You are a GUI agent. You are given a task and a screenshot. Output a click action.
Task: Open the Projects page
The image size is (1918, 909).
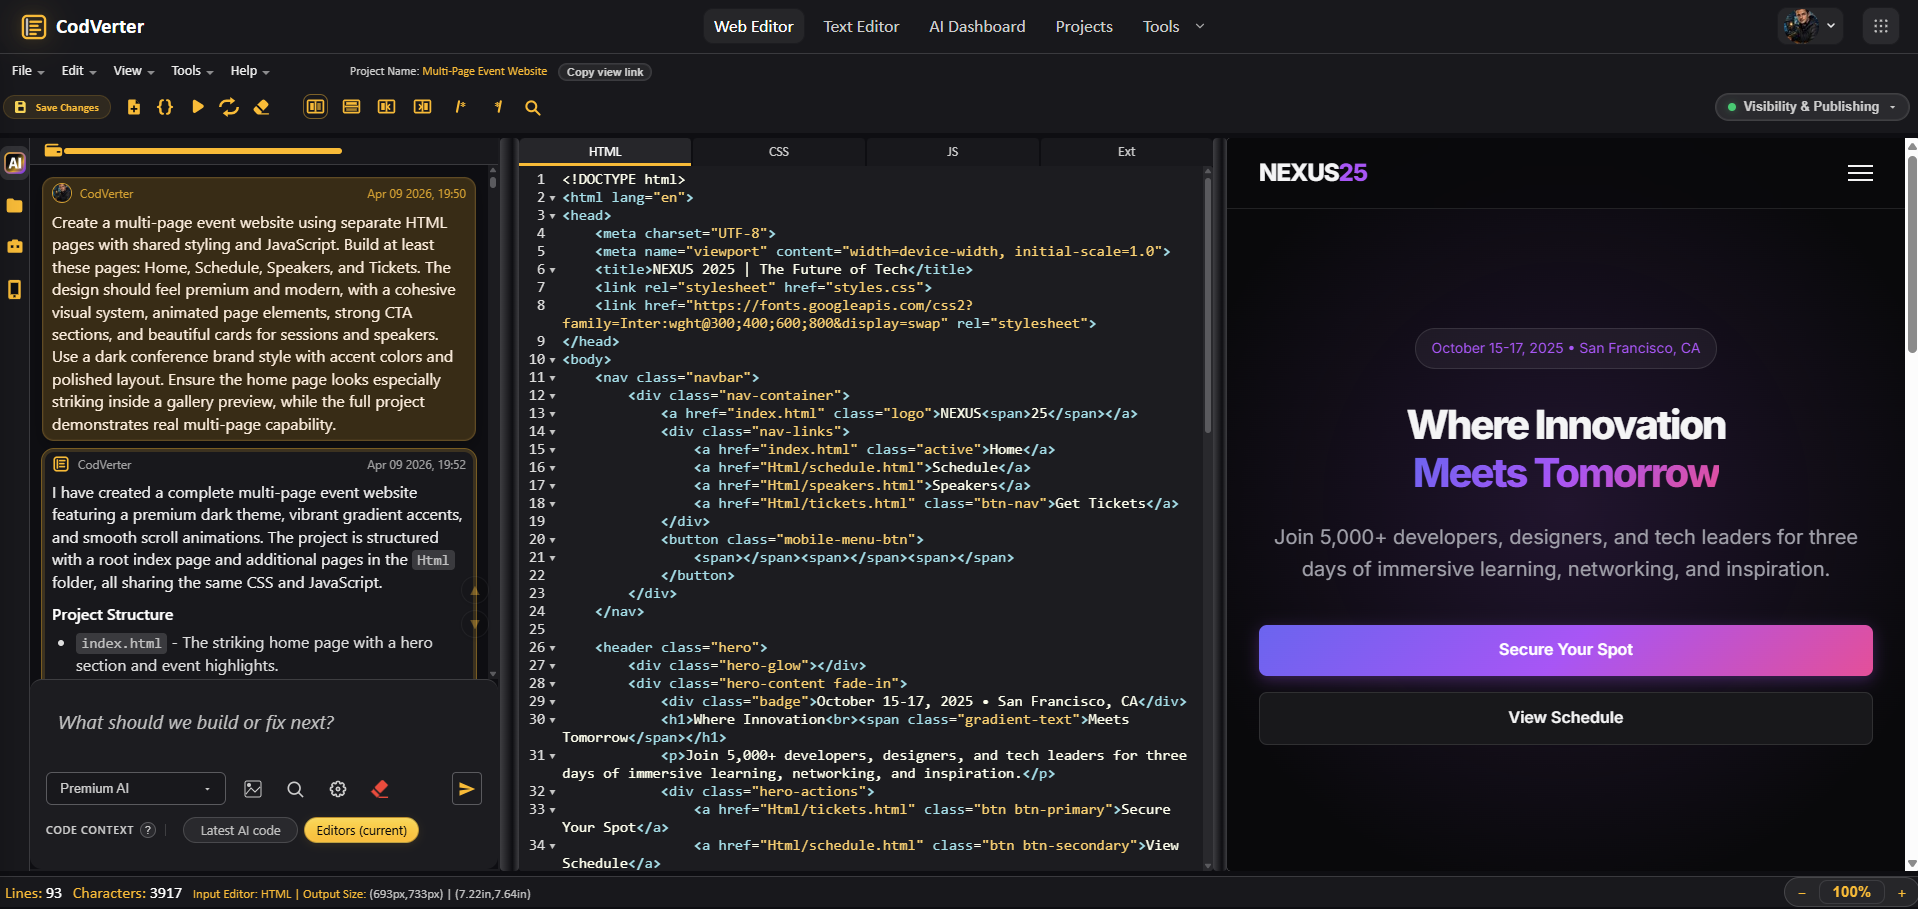(1084, 27)
